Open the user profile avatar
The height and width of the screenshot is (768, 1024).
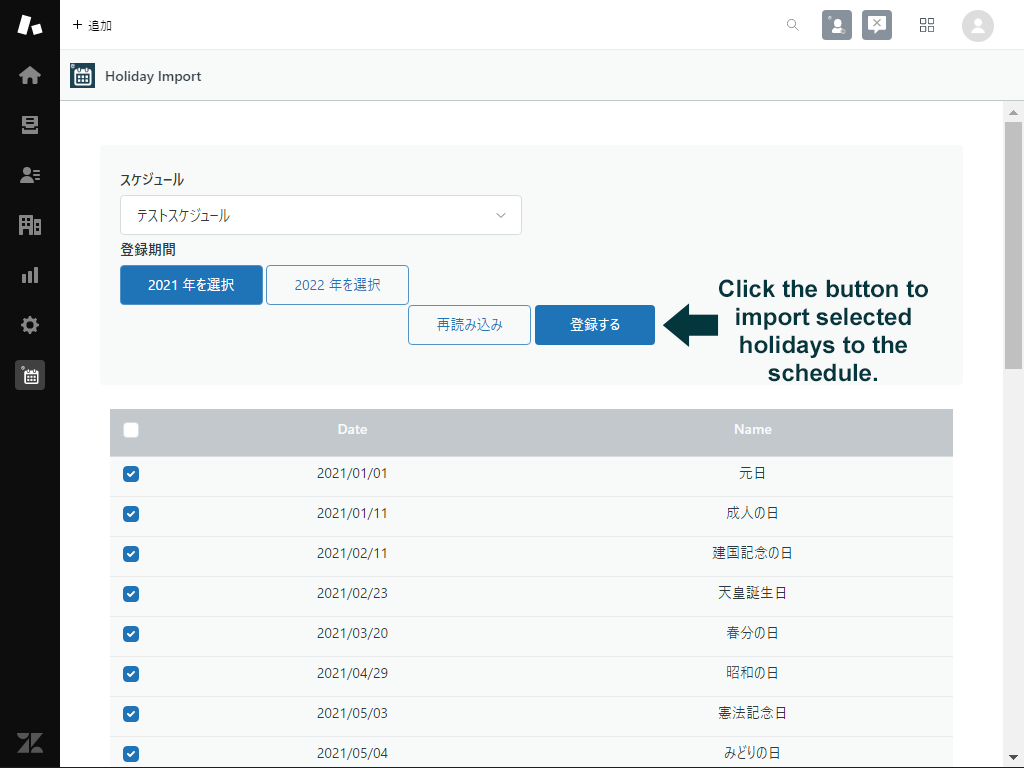coord(977,25)
